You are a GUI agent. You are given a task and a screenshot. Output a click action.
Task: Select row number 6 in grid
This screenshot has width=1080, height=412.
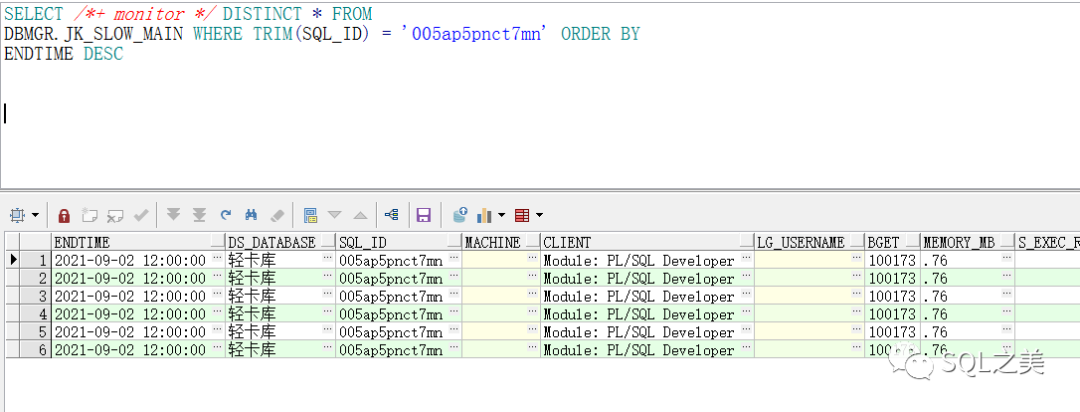(35, 350)
